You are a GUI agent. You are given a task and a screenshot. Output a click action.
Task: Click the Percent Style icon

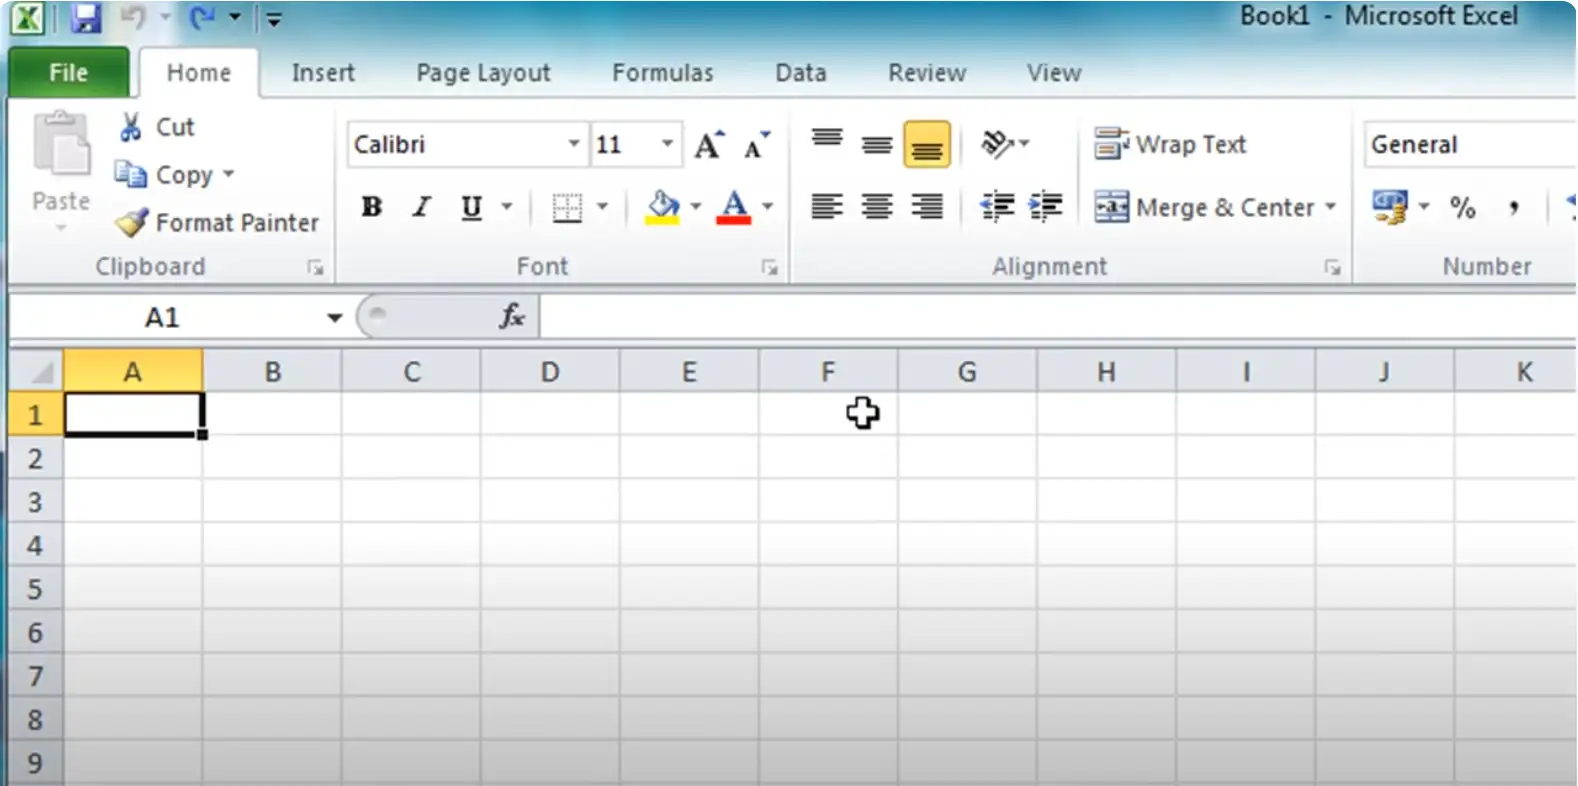coord(1462,207)
